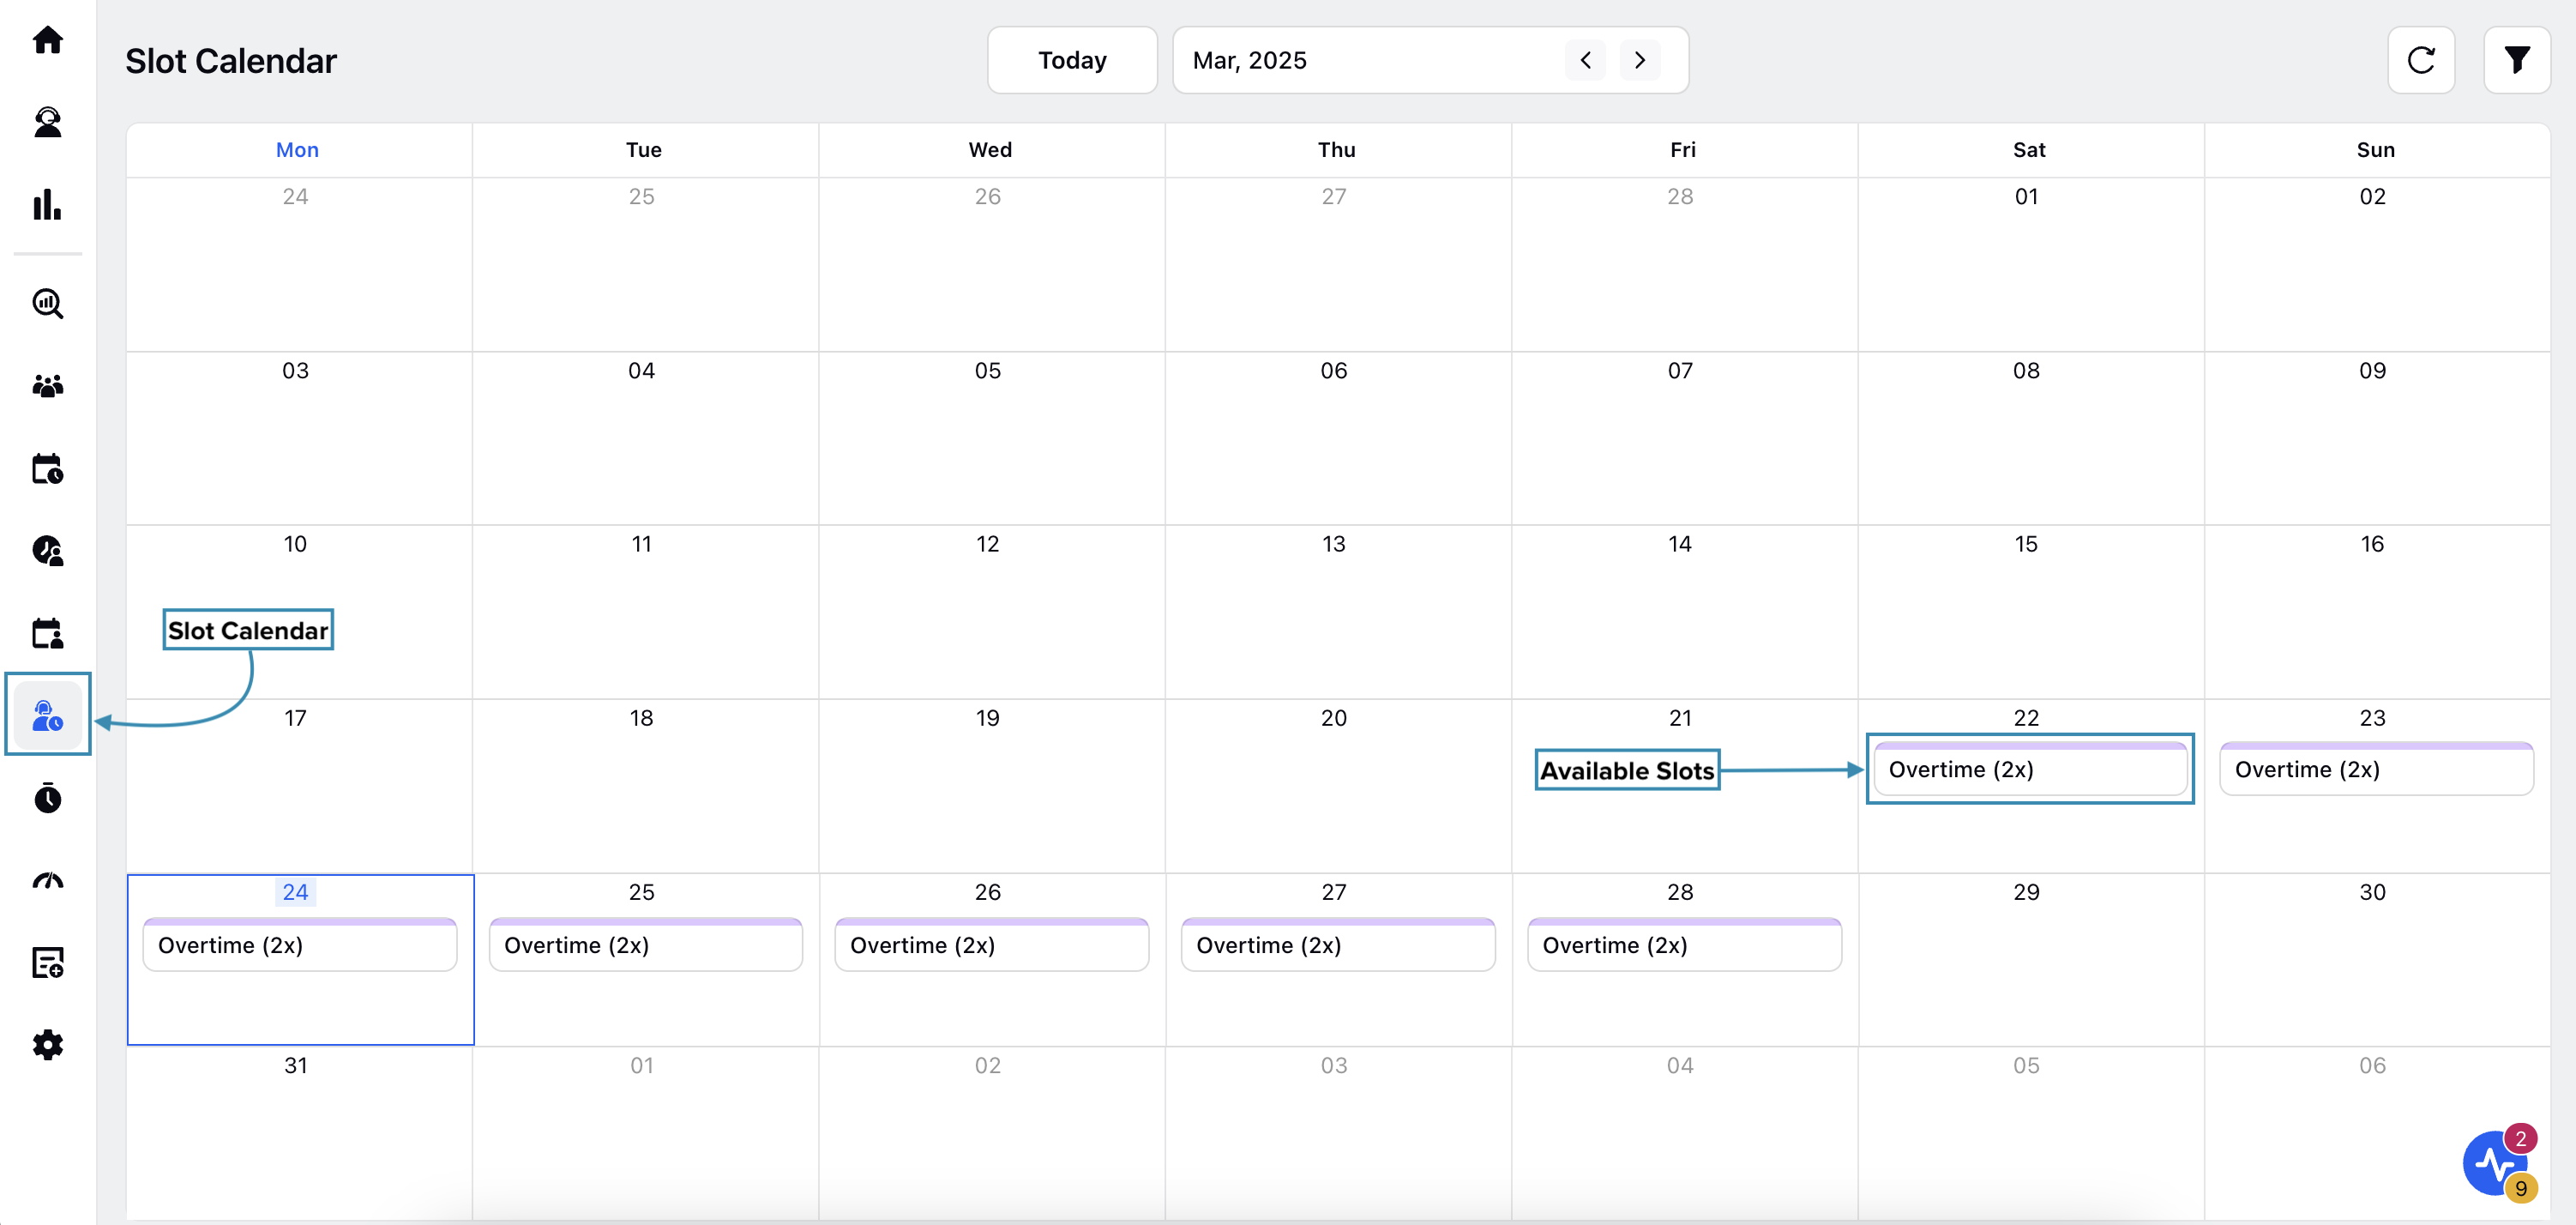Open the pie chart with user icon
The width and height of the screenshot is (2576, 1225).
point(47,551)
